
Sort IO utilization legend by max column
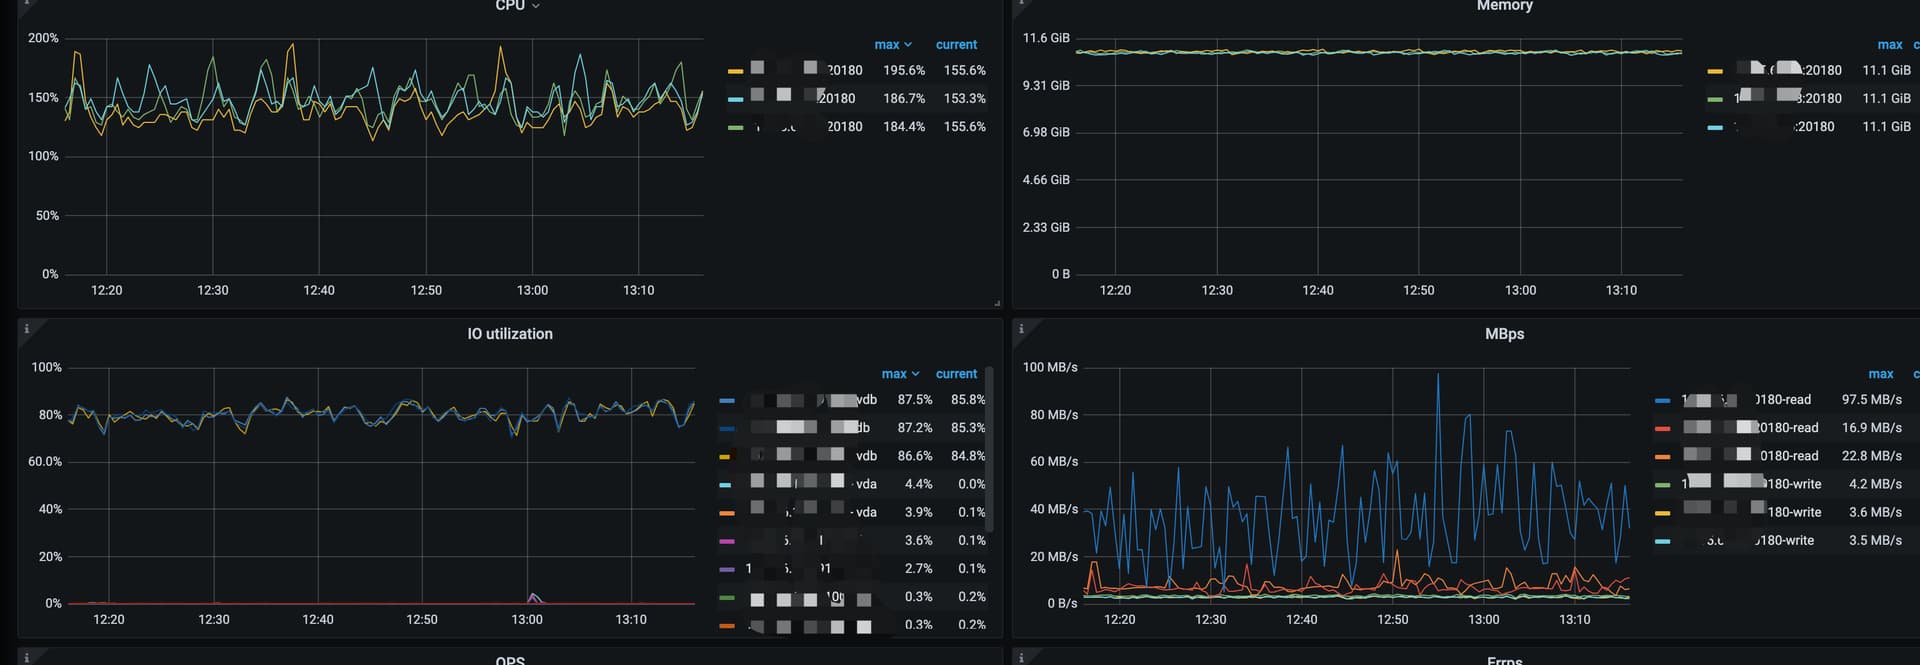[899, 374]
